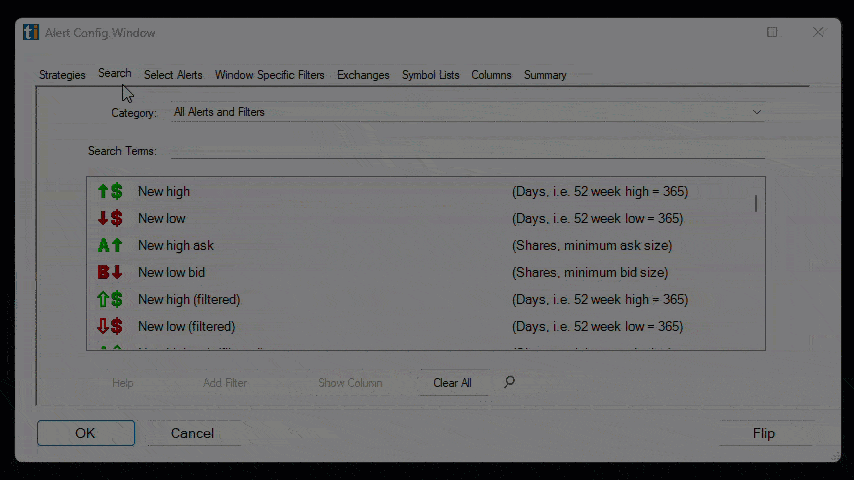Screen dimensions: 854x480
Task: Click the New low (filtered) icon
Action: [x=110, y=326]
